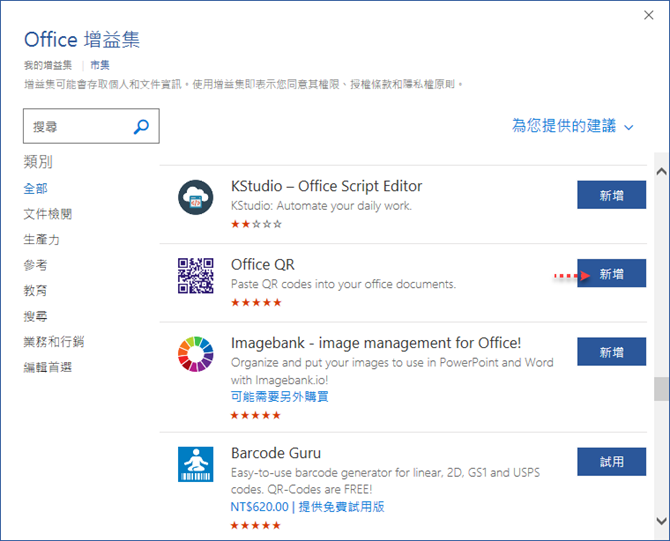Image resolution: width=670 pixels, height=541 pixels.
Task: View Office QR five-star rating
Action: (x=256, y=303)
